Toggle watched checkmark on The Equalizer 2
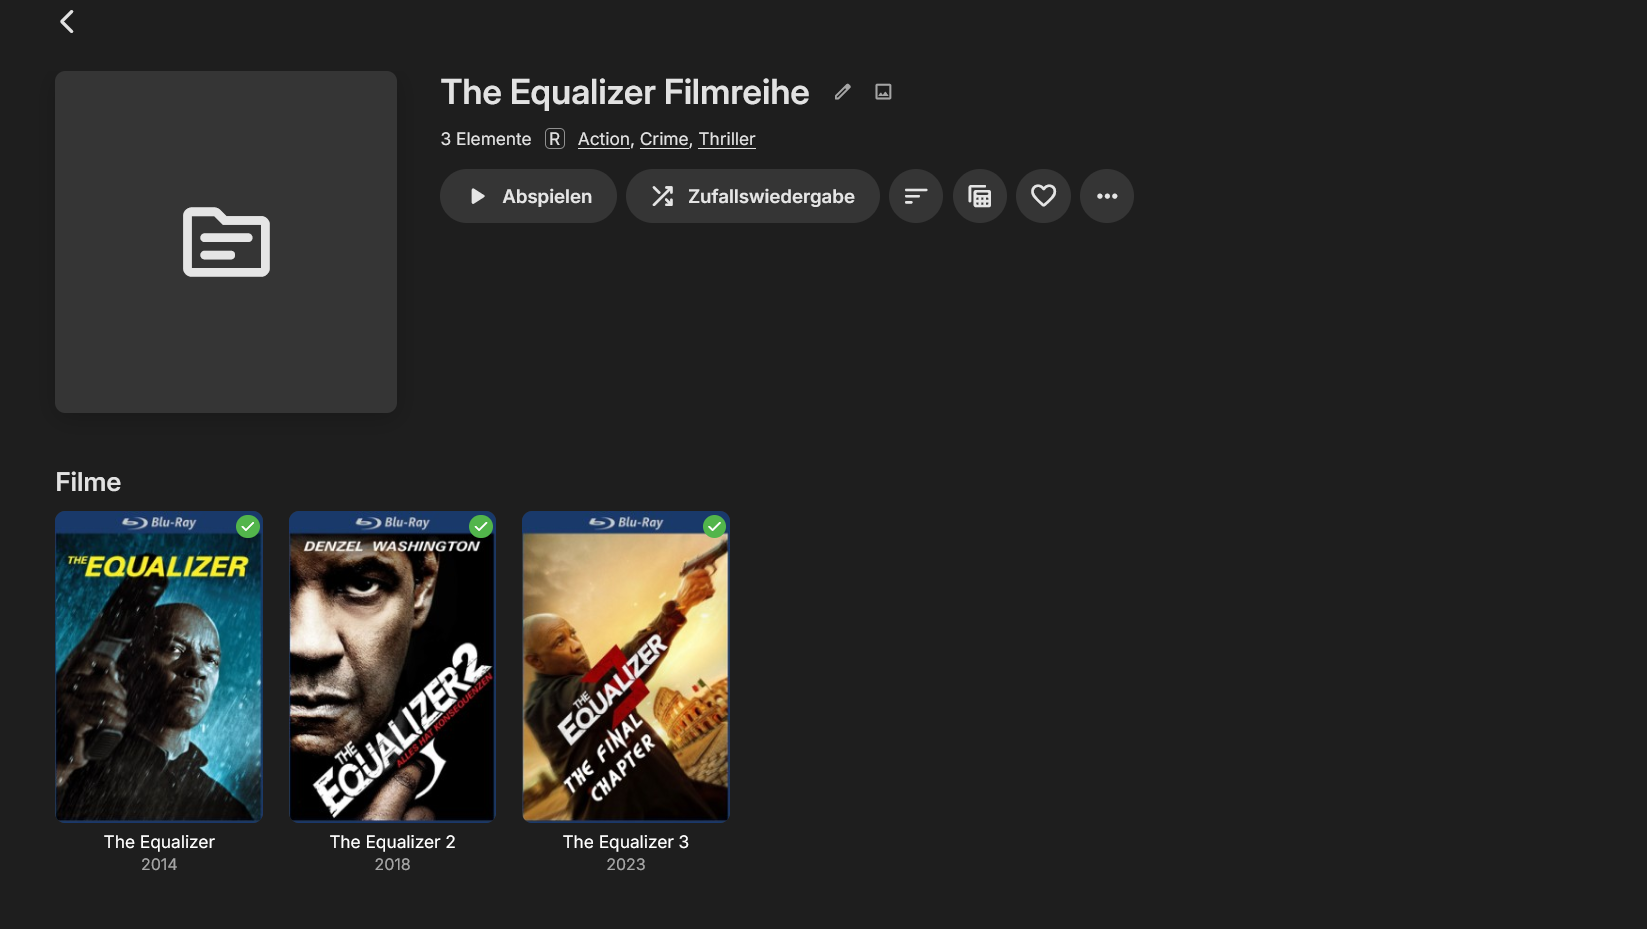 pos(481,526)
